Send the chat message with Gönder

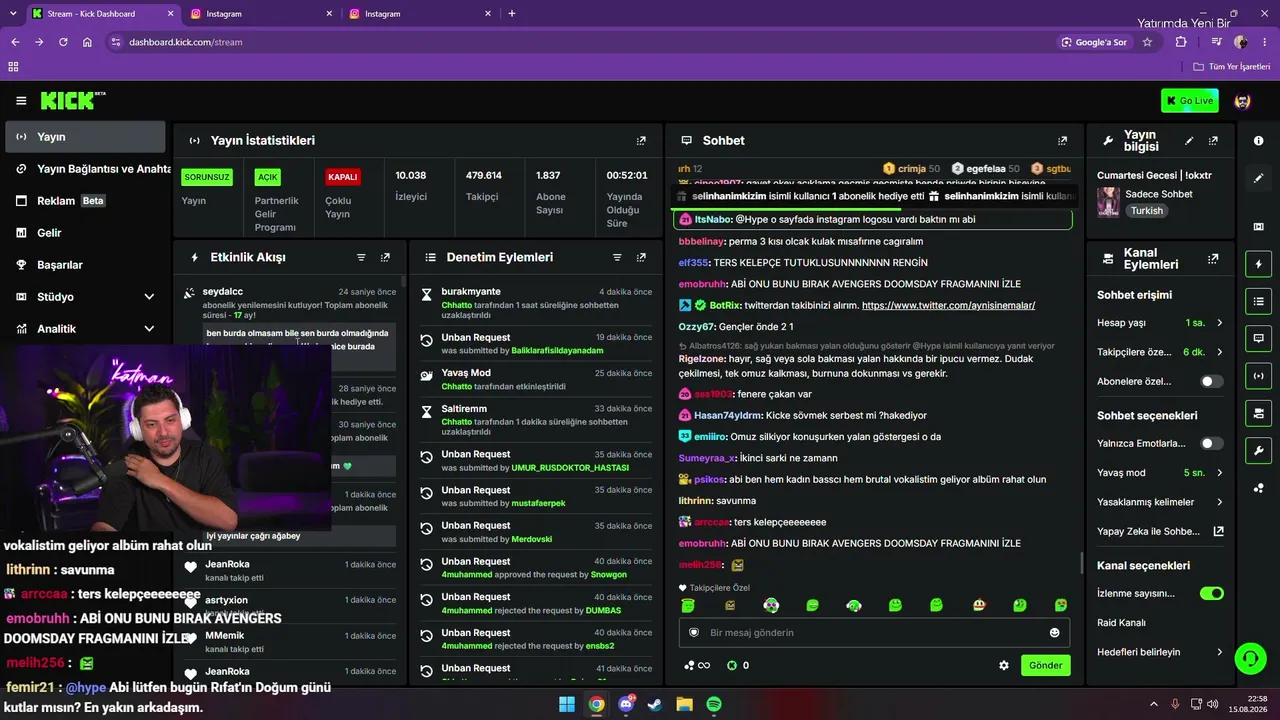coord(1045,666)
